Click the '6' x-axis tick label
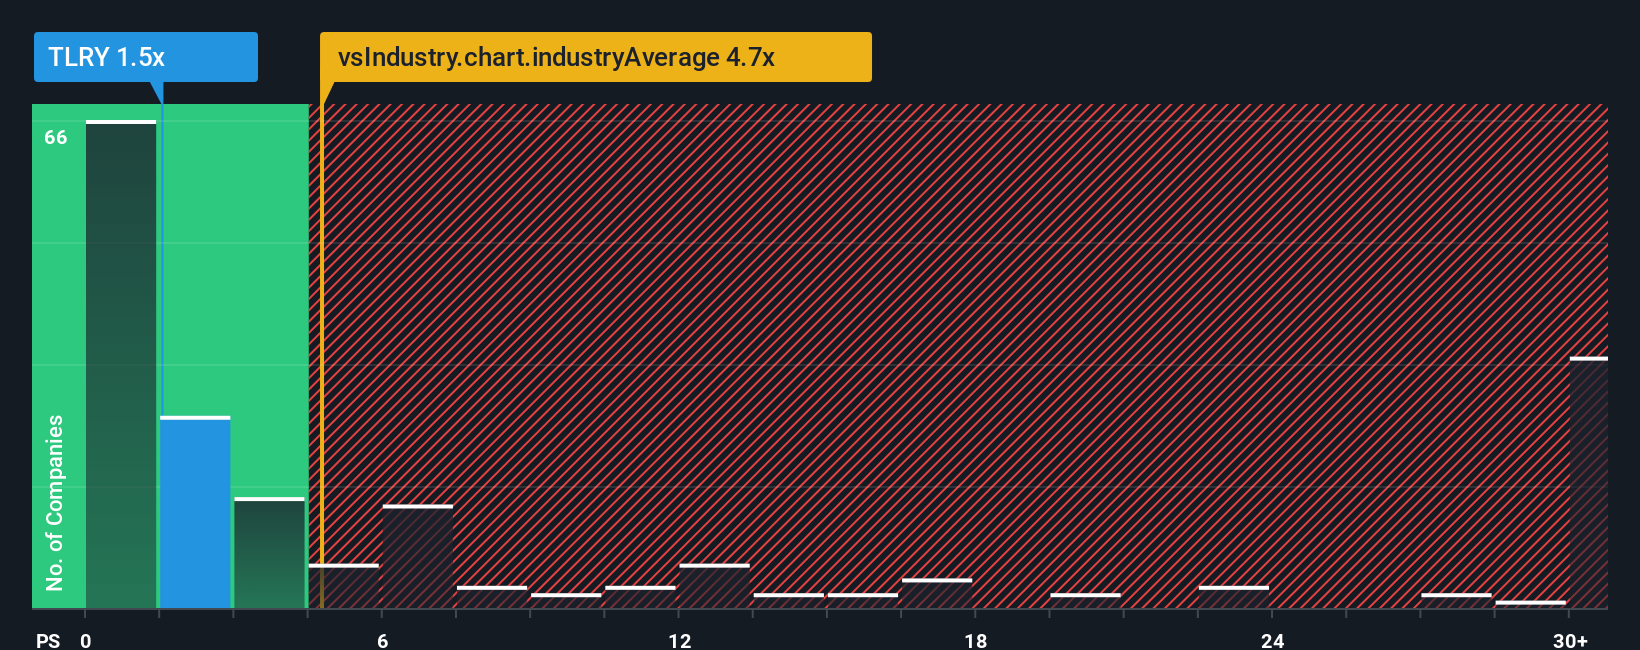This screenshot has height=650, width=1640. (383, 640)
